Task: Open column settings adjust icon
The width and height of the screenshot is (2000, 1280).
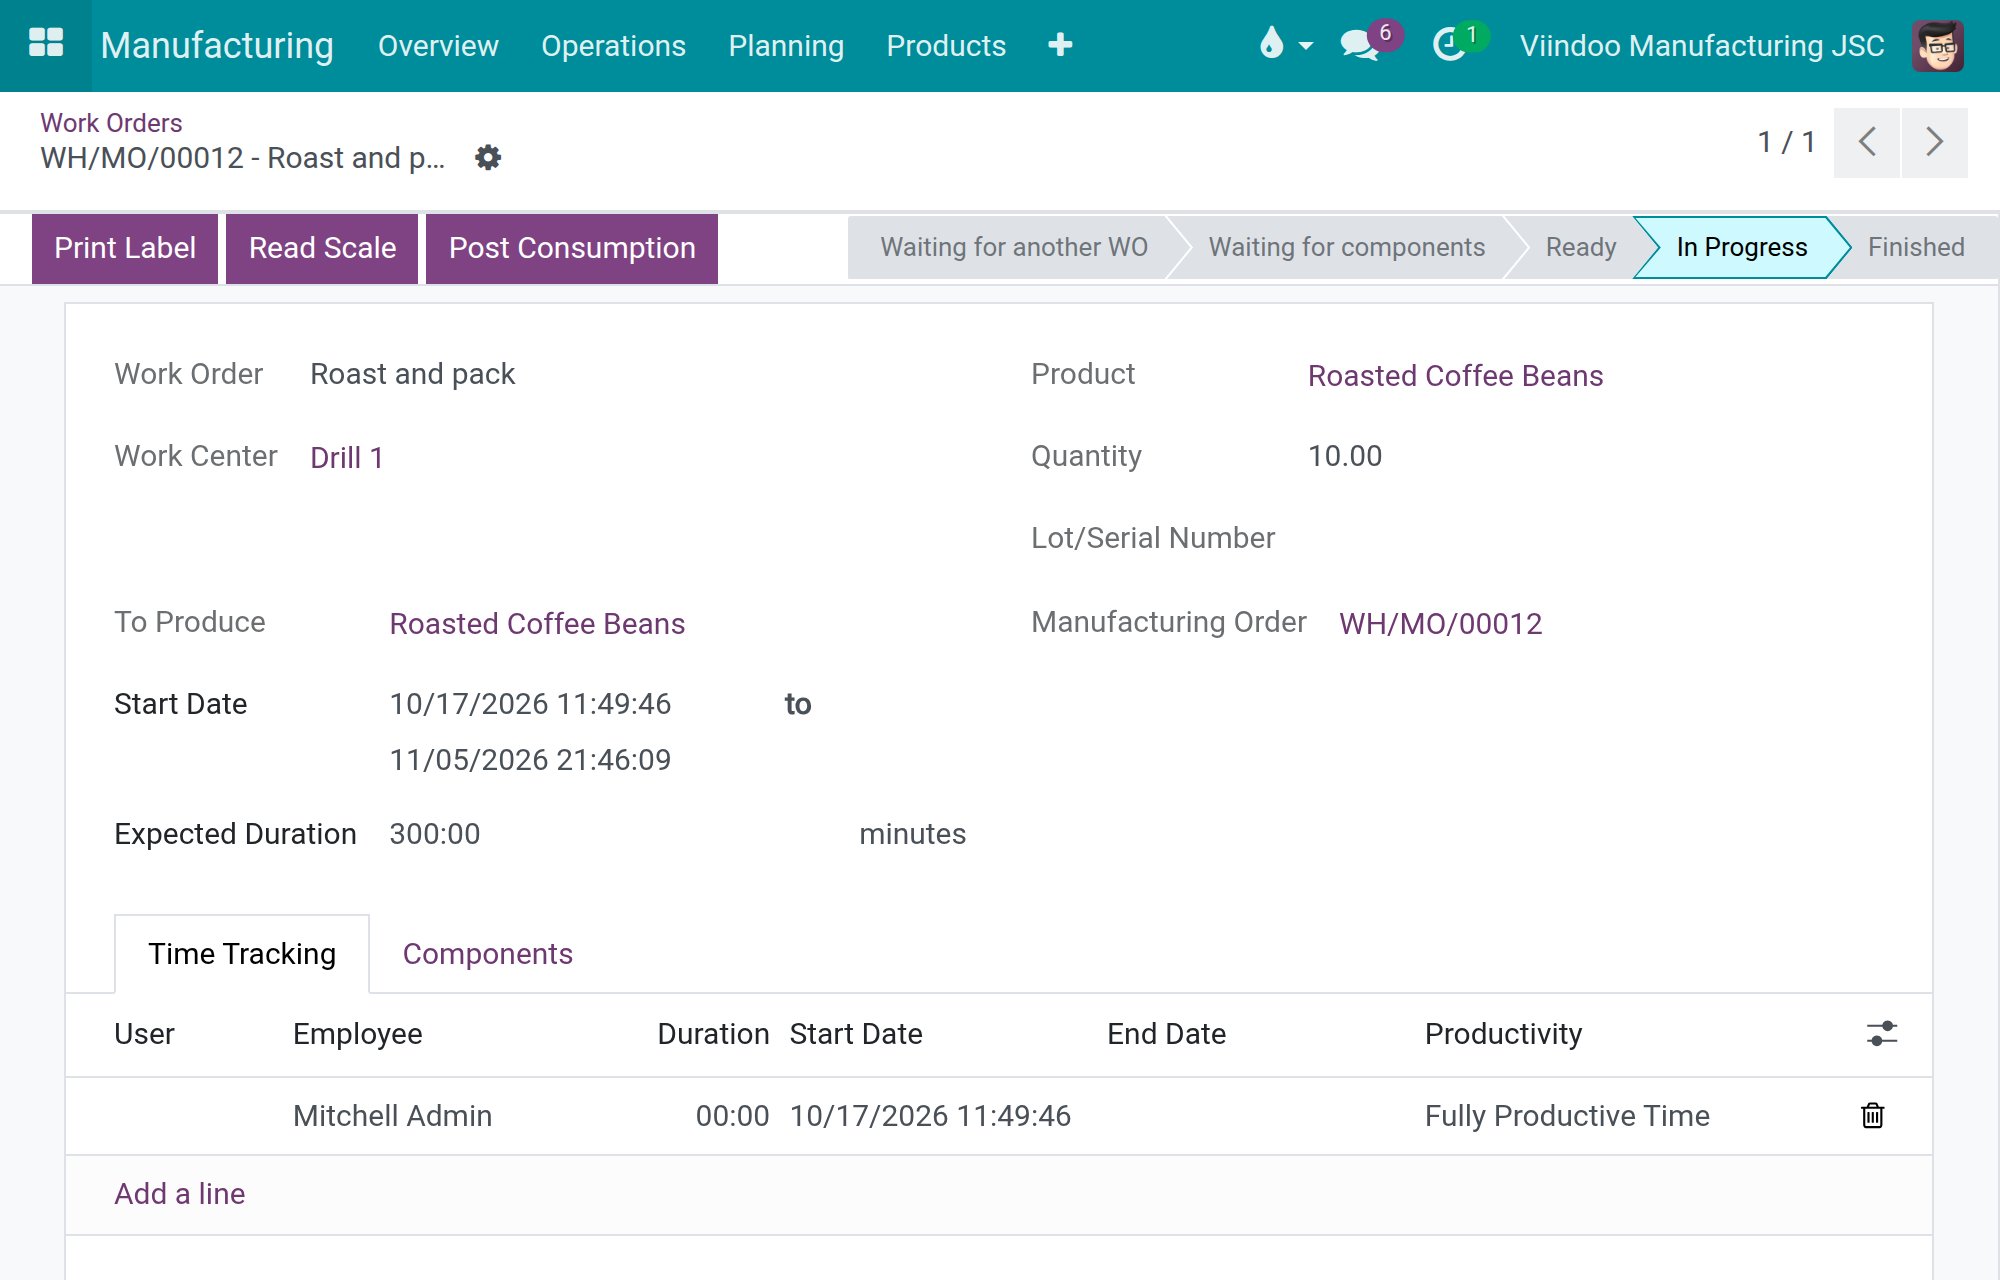Action: pyautogui.click(x=1882, y=1033)
